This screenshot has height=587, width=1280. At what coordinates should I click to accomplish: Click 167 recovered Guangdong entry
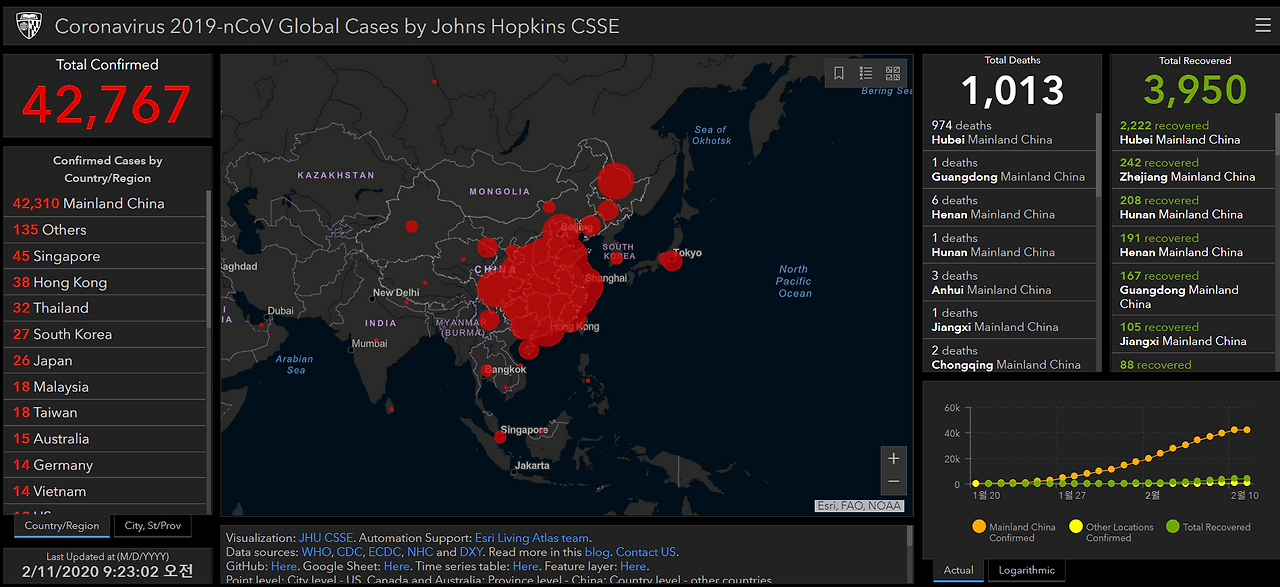click(x=1193, y=290)
